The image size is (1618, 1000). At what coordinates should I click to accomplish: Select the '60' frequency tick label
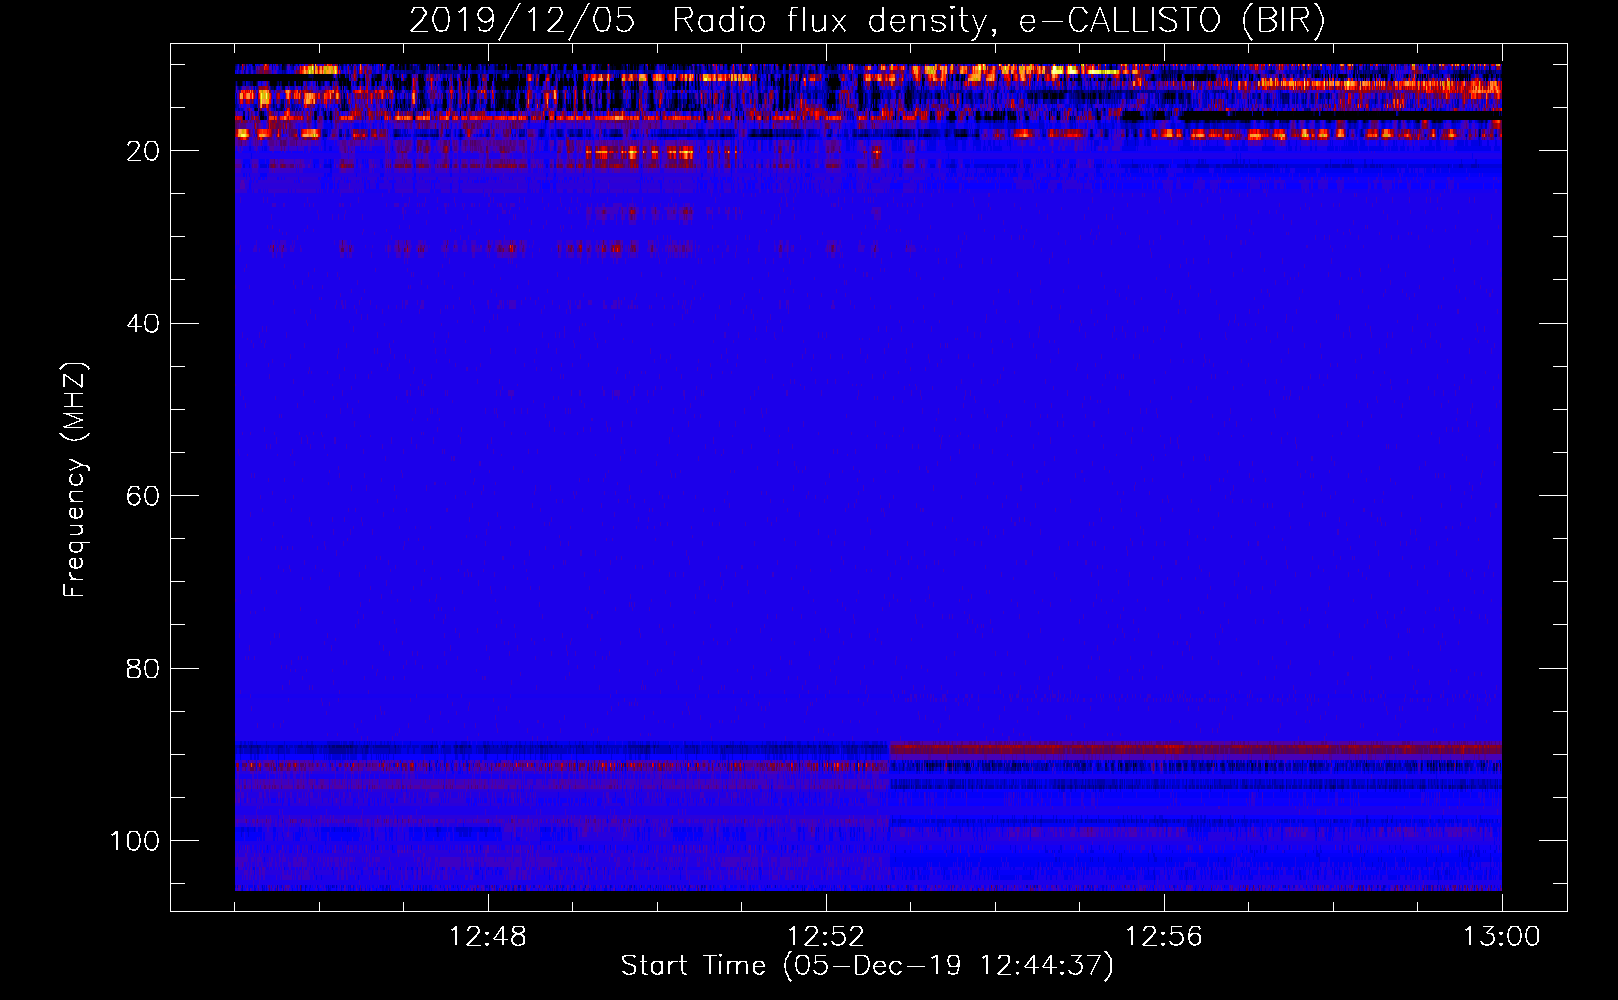(x=142, y=496)
